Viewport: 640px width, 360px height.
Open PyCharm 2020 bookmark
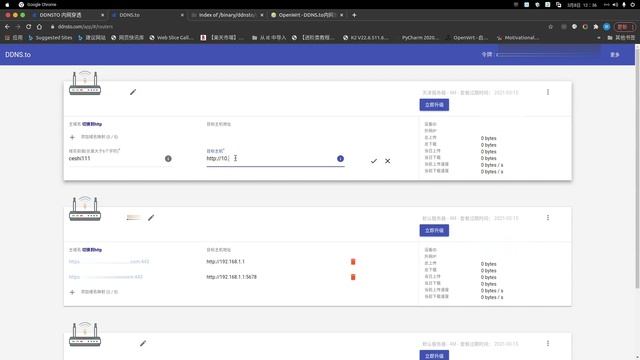(421, 38)
